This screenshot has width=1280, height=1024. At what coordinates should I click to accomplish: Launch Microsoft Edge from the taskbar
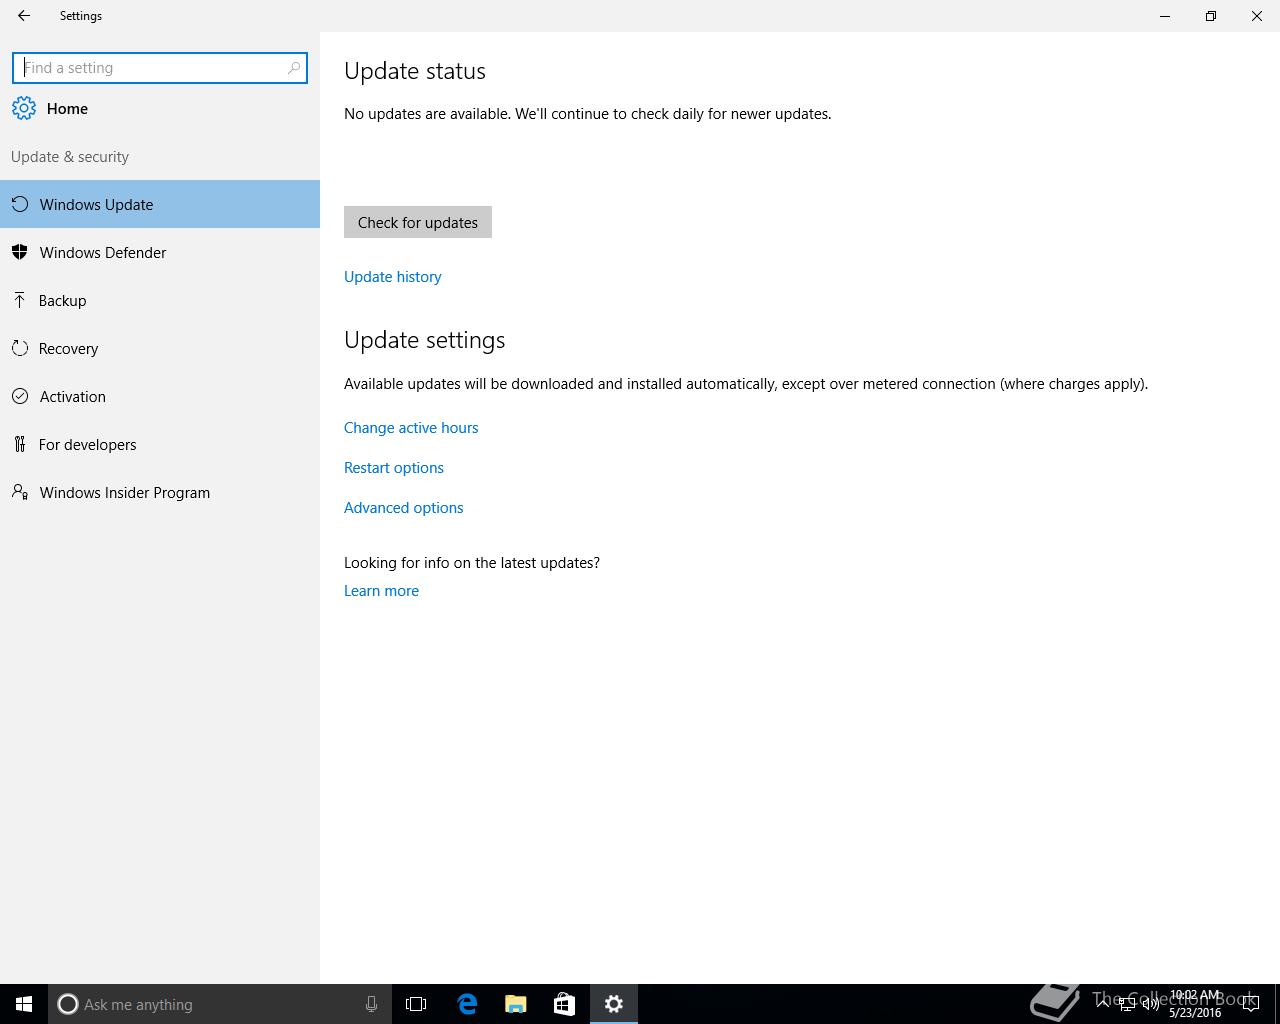pos(467,1004)
